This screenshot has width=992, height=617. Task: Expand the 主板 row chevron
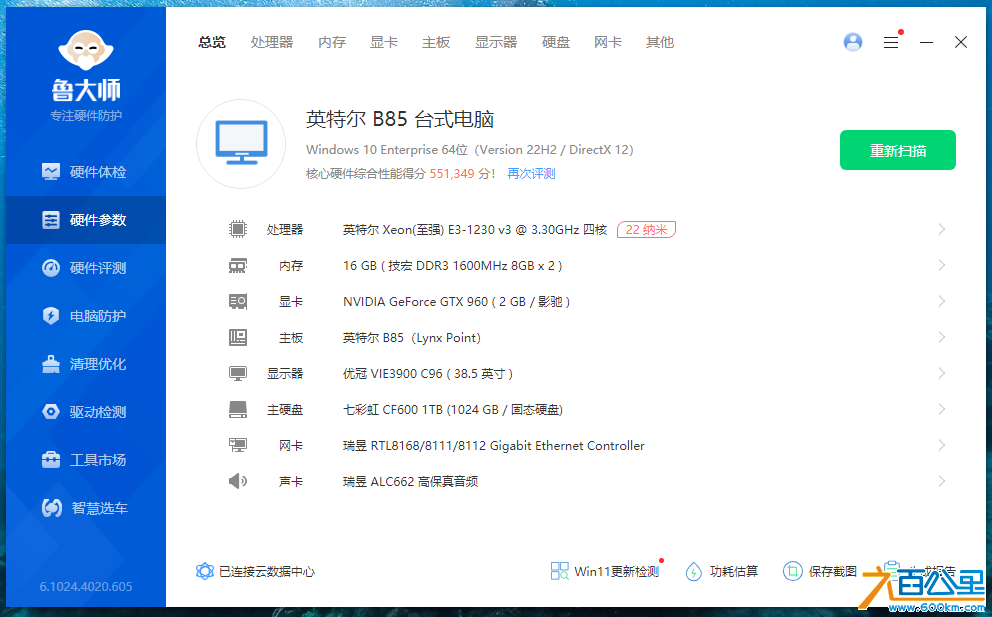[941, 337]
